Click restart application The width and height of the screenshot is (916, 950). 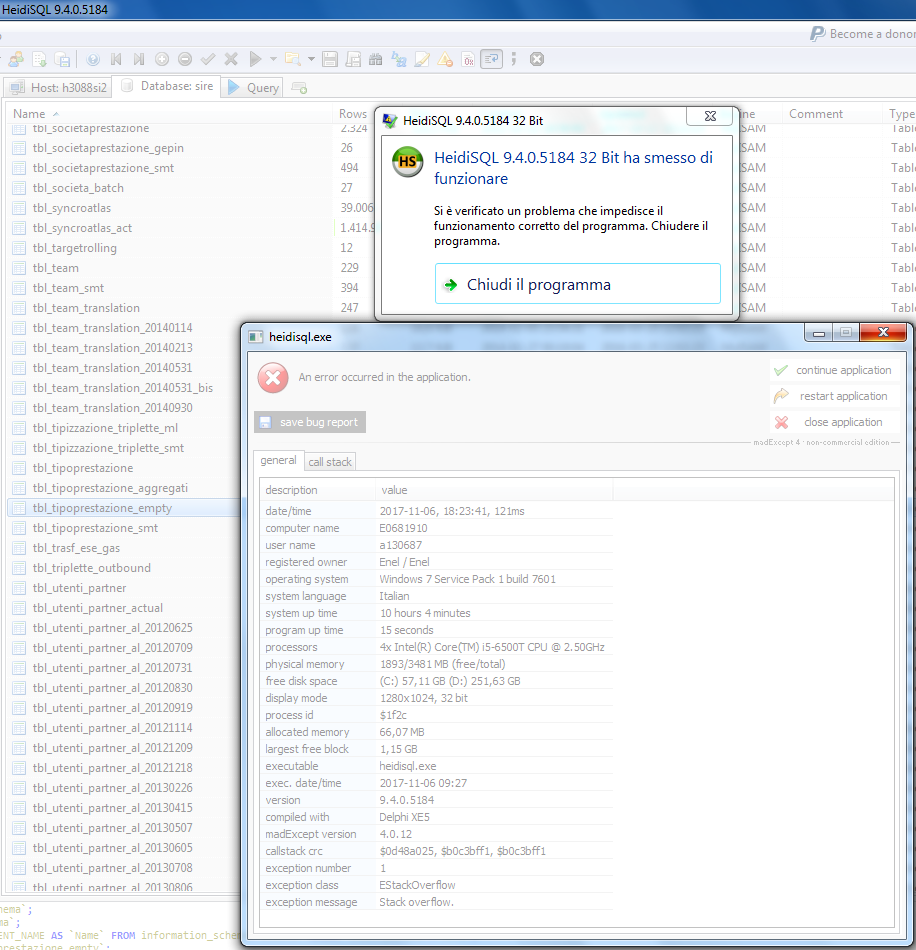[834, 396]
